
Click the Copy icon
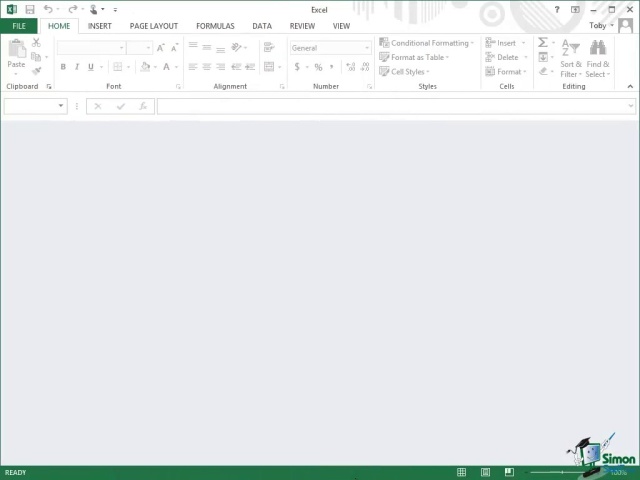[x=36, y=57]
